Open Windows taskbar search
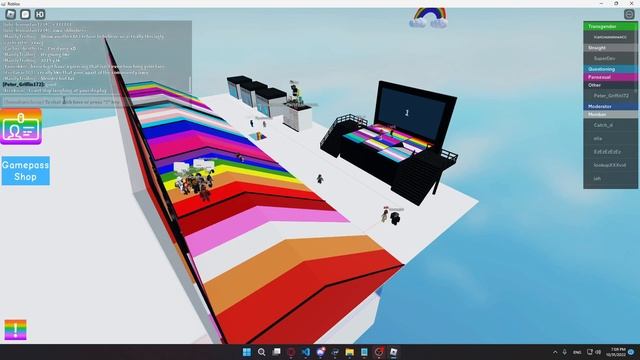 262,352
